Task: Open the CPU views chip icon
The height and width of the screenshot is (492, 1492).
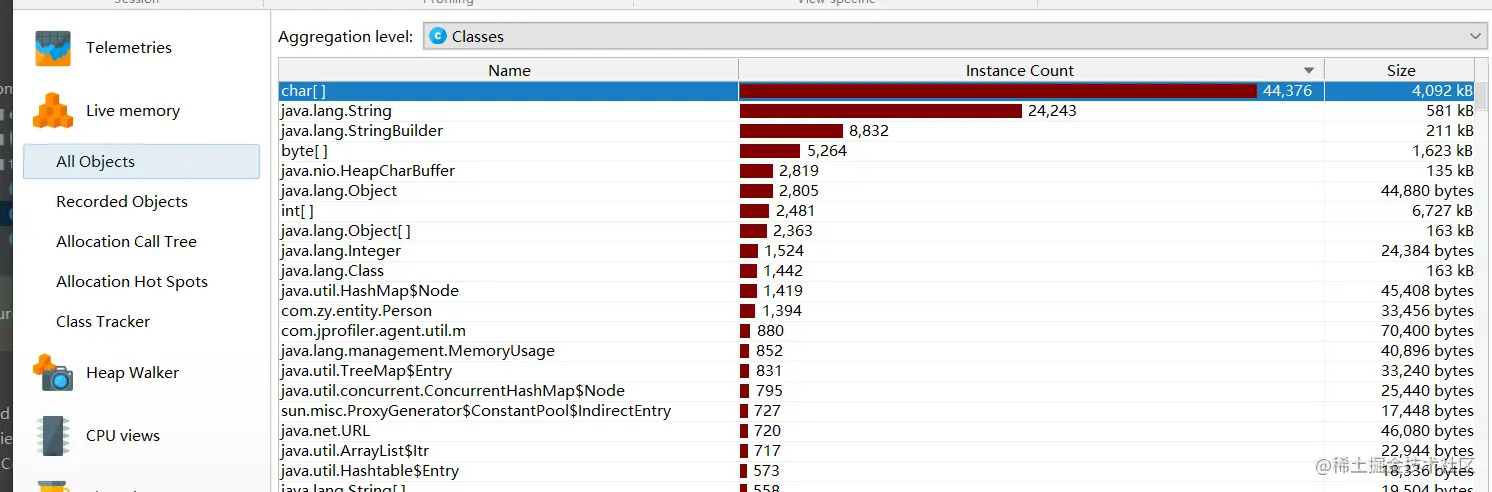Action: [53, 436]
